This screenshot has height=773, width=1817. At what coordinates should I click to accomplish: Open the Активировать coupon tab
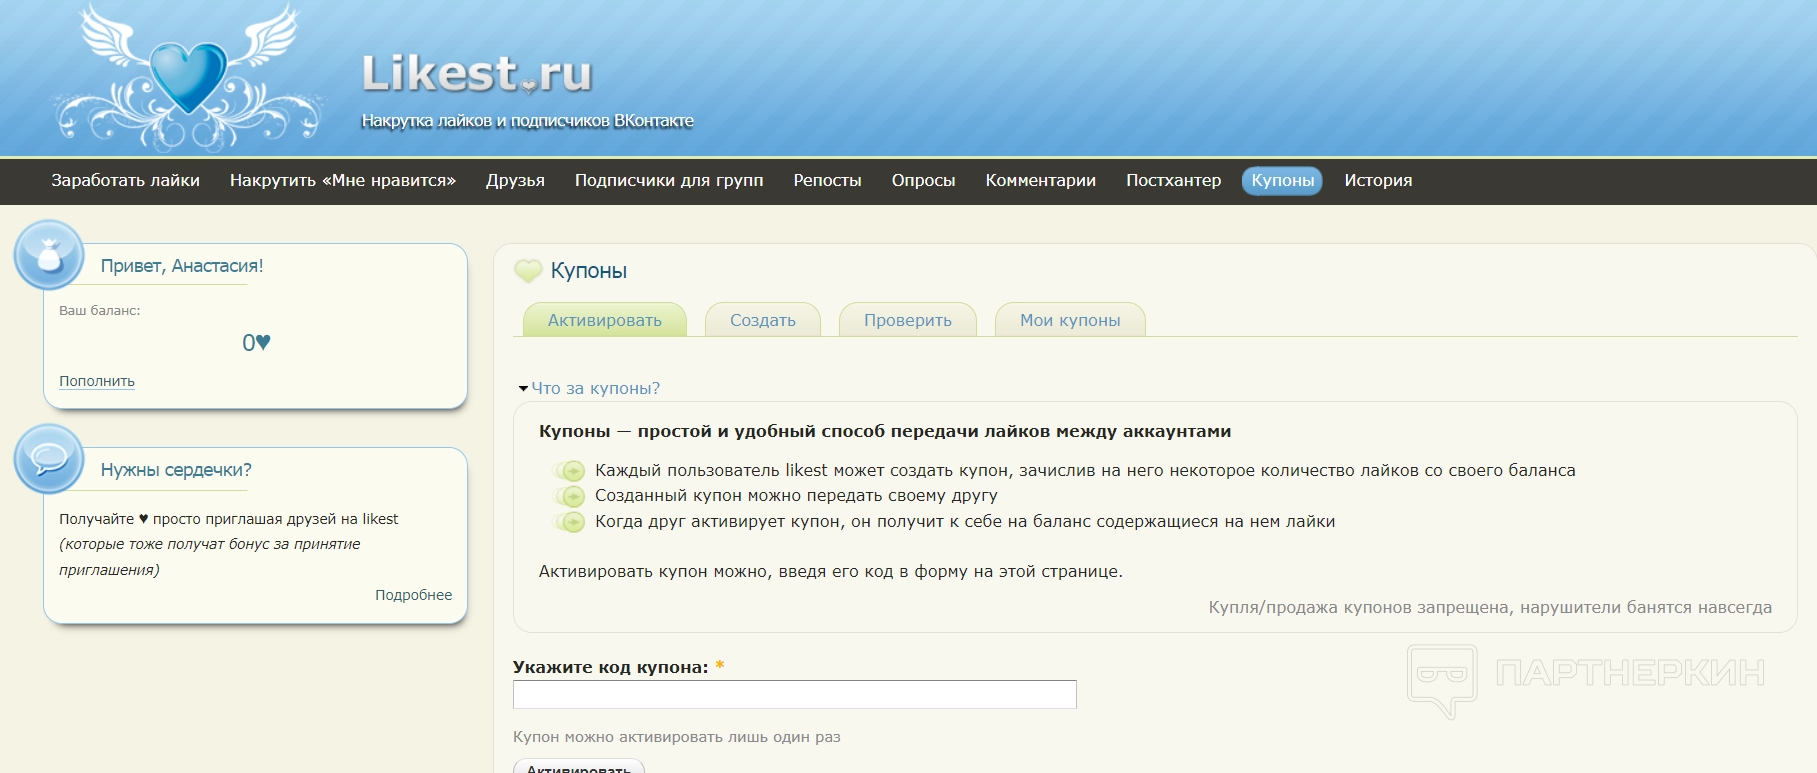tap(604, 320)
